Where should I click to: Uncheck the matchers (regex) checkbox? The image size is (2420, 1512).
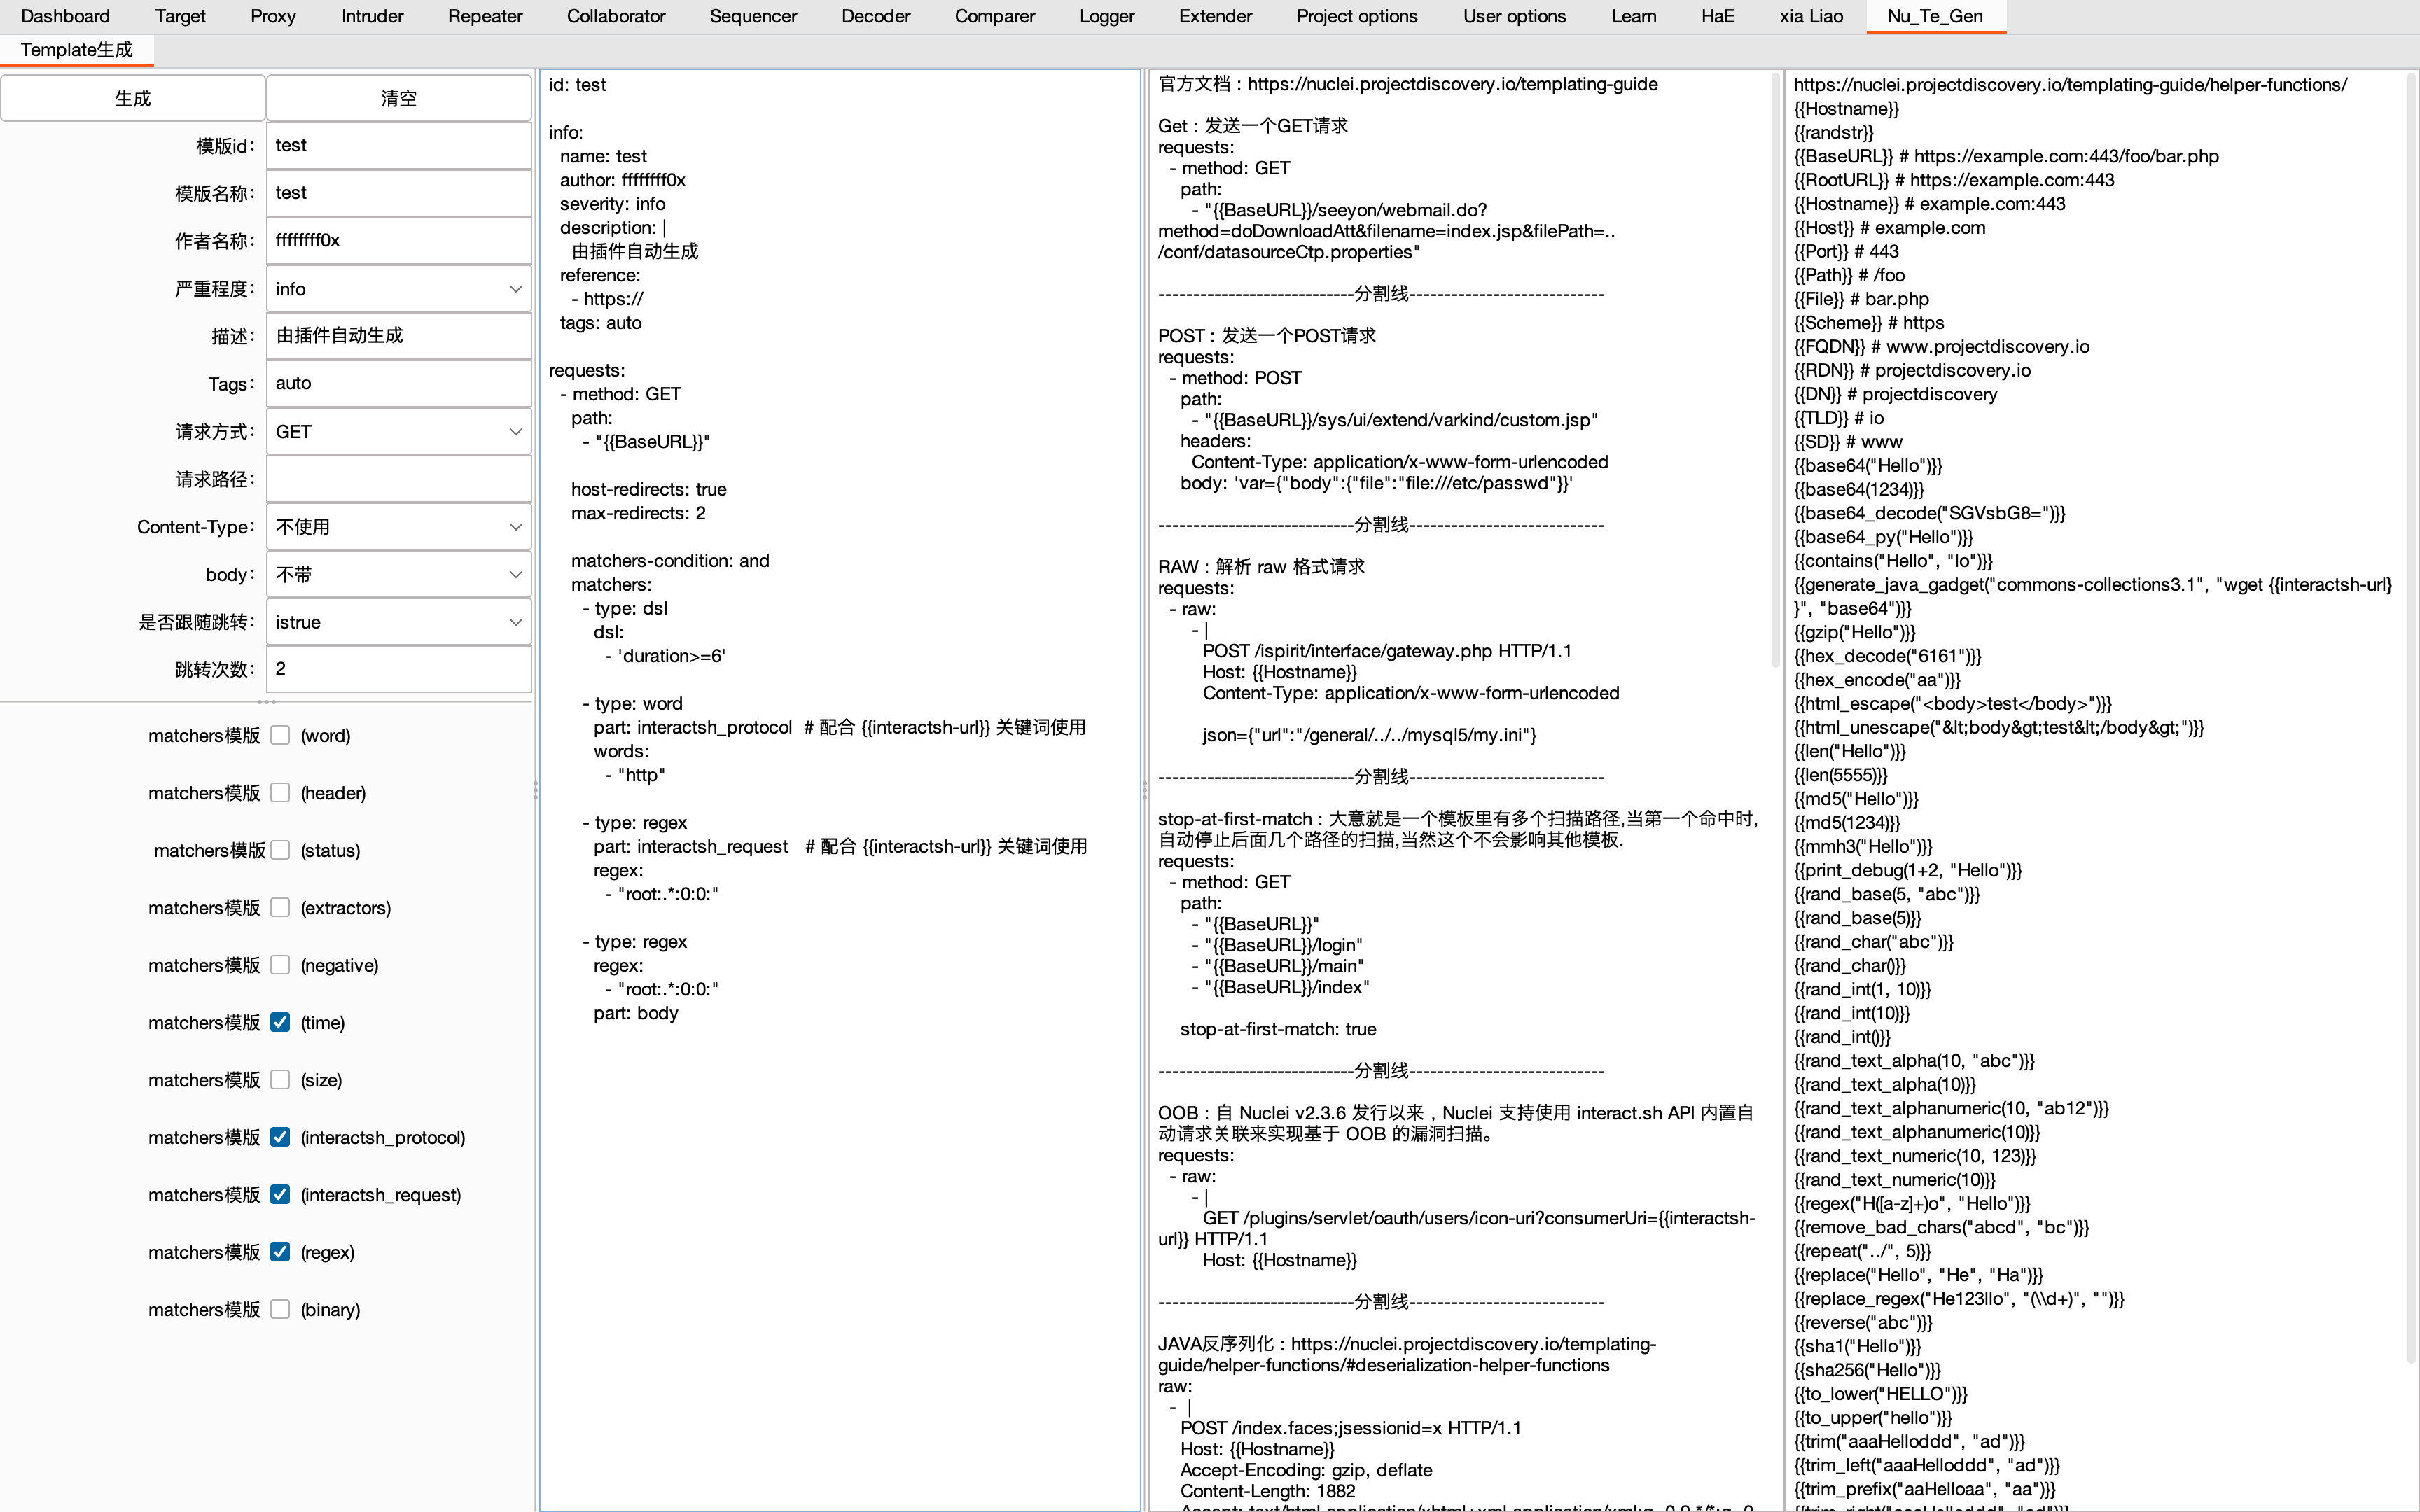click(280, 1252)
